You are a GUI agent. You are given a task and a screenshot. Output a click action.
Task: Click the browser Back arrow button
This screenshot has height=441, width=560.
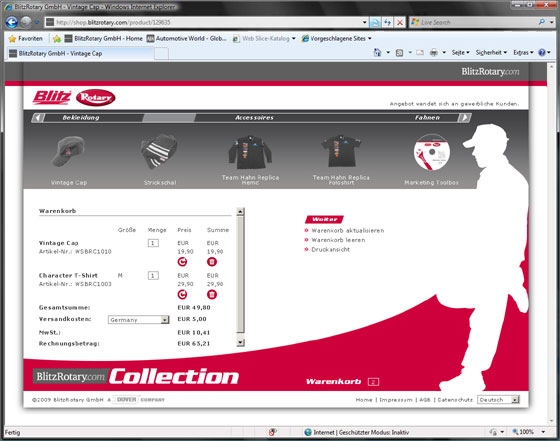pos(12,22)
